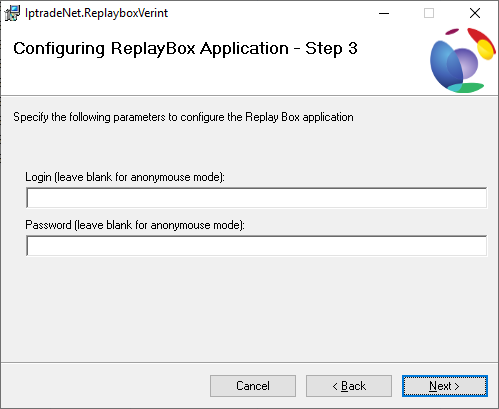The image size is (499, 409).
Task: Click the greyed-out maximize button
Action: click(429, 13)
